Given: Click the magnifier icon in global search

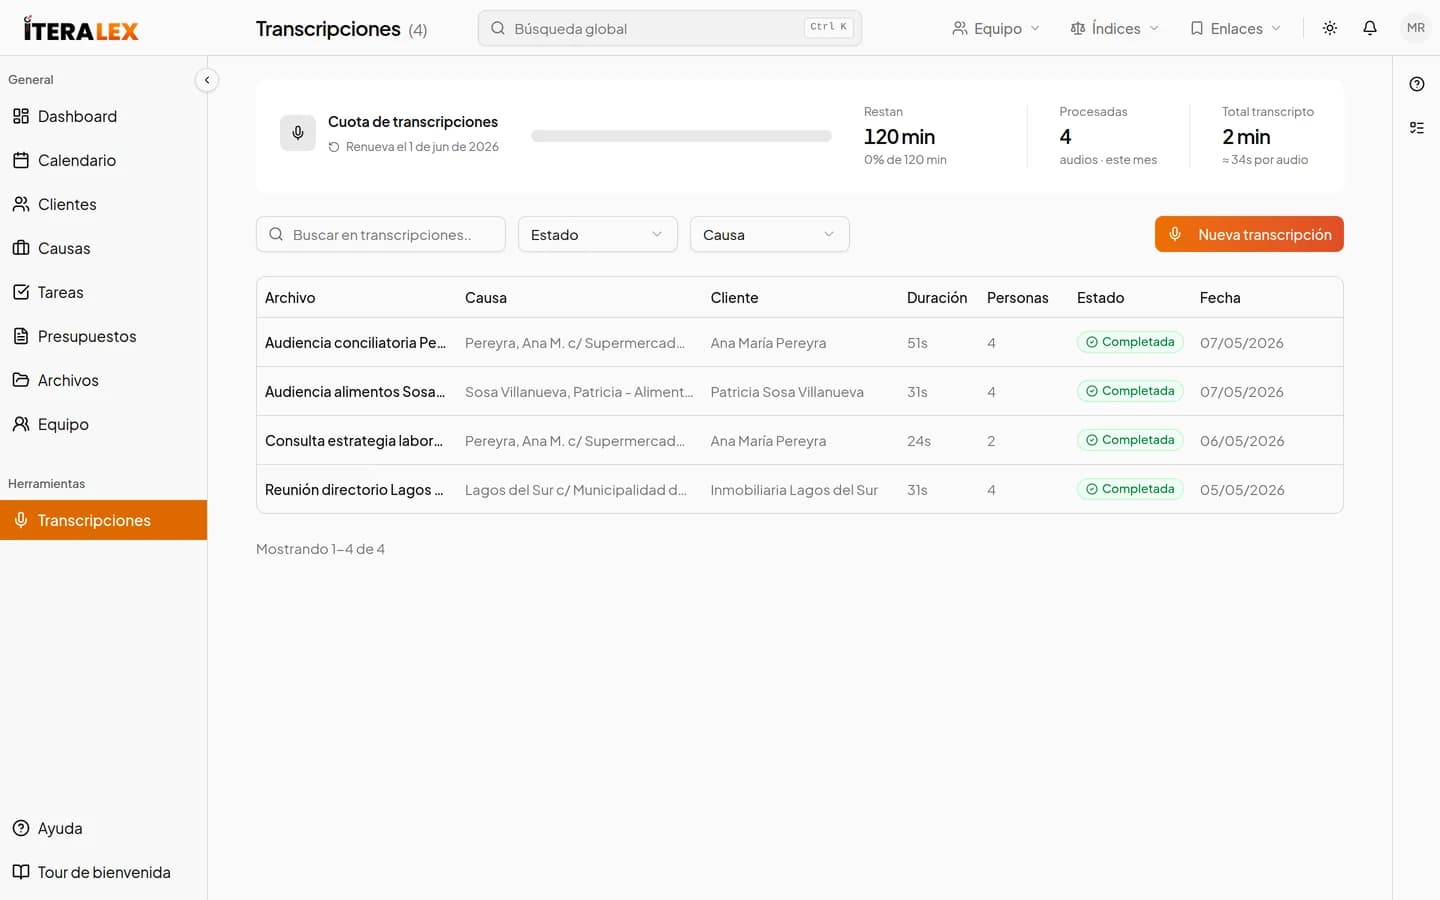Looking at the screenshot, I should point(498,28).
